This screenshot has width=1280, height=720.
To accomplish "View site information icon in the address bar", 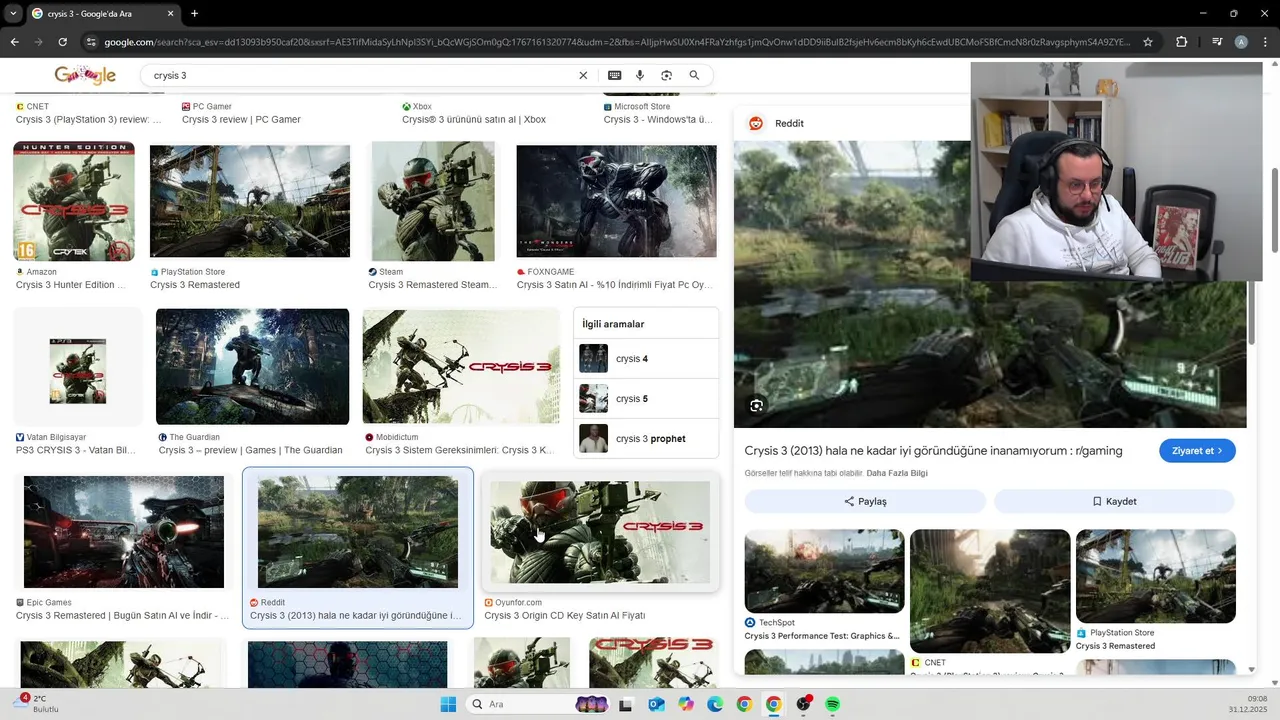I will tap(91, 42).
